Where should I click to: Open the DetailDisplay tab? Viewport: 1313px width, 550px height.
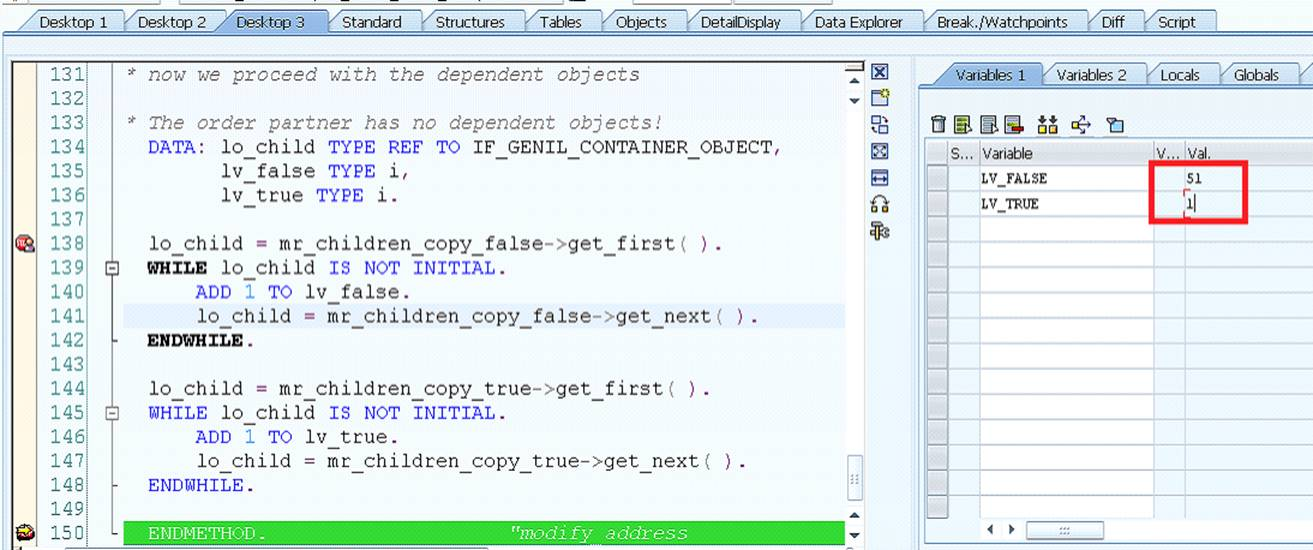[x=740, y=21]
